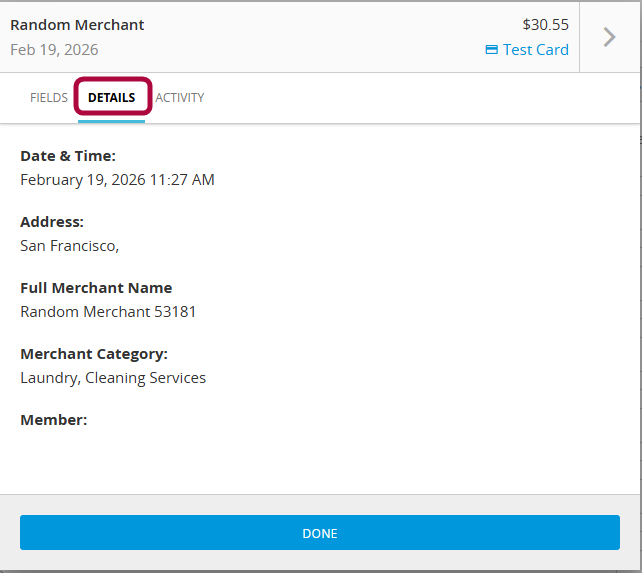
Task: Click the $30.55 transaction amount
Action: [545, 25]
